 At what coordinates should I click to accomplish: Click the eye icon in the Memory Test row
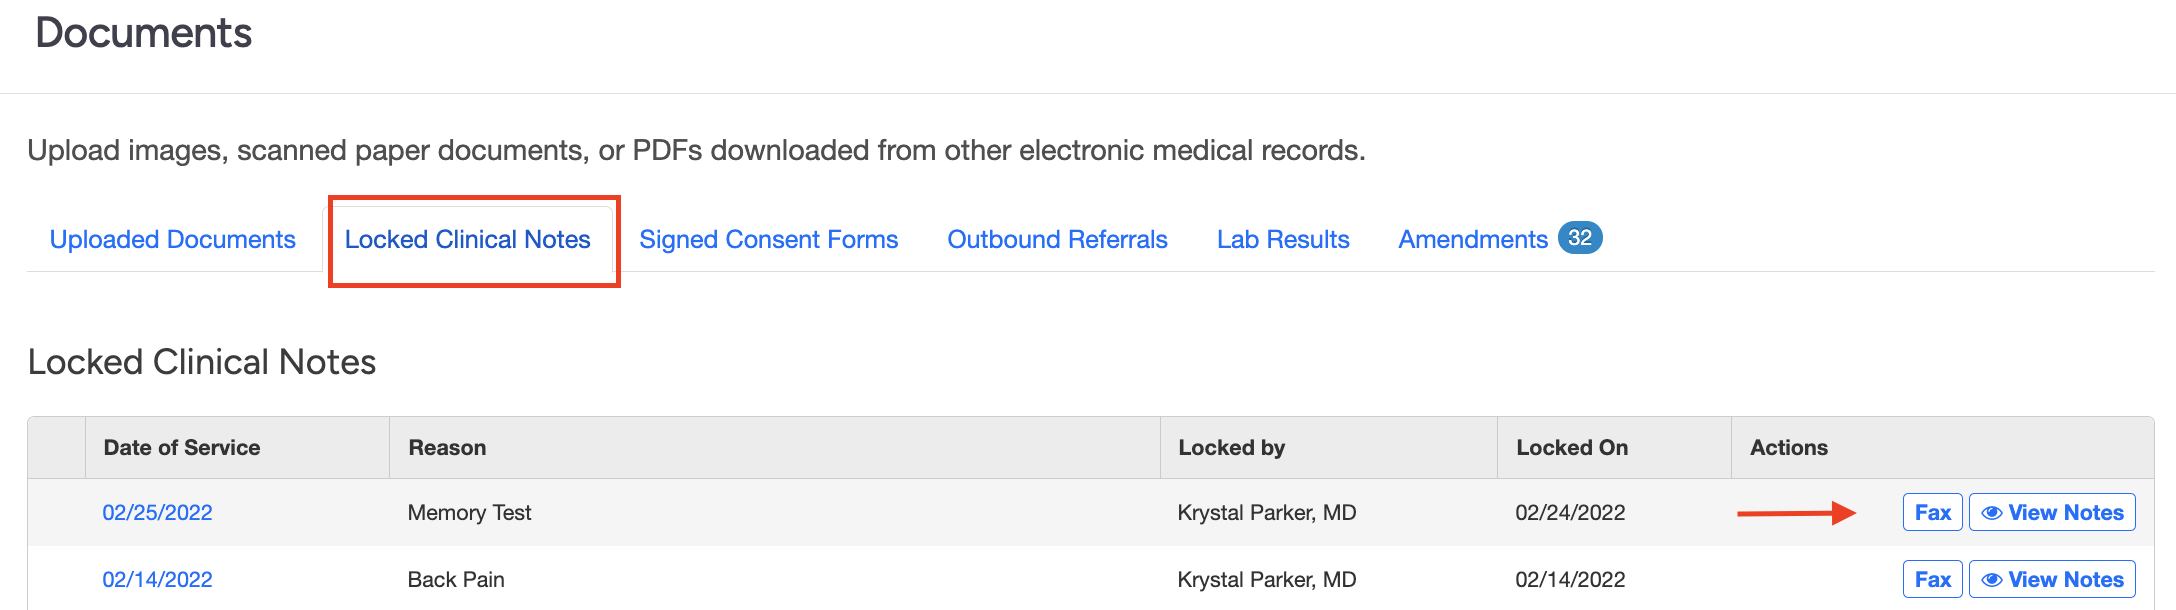click(1992, 513)
